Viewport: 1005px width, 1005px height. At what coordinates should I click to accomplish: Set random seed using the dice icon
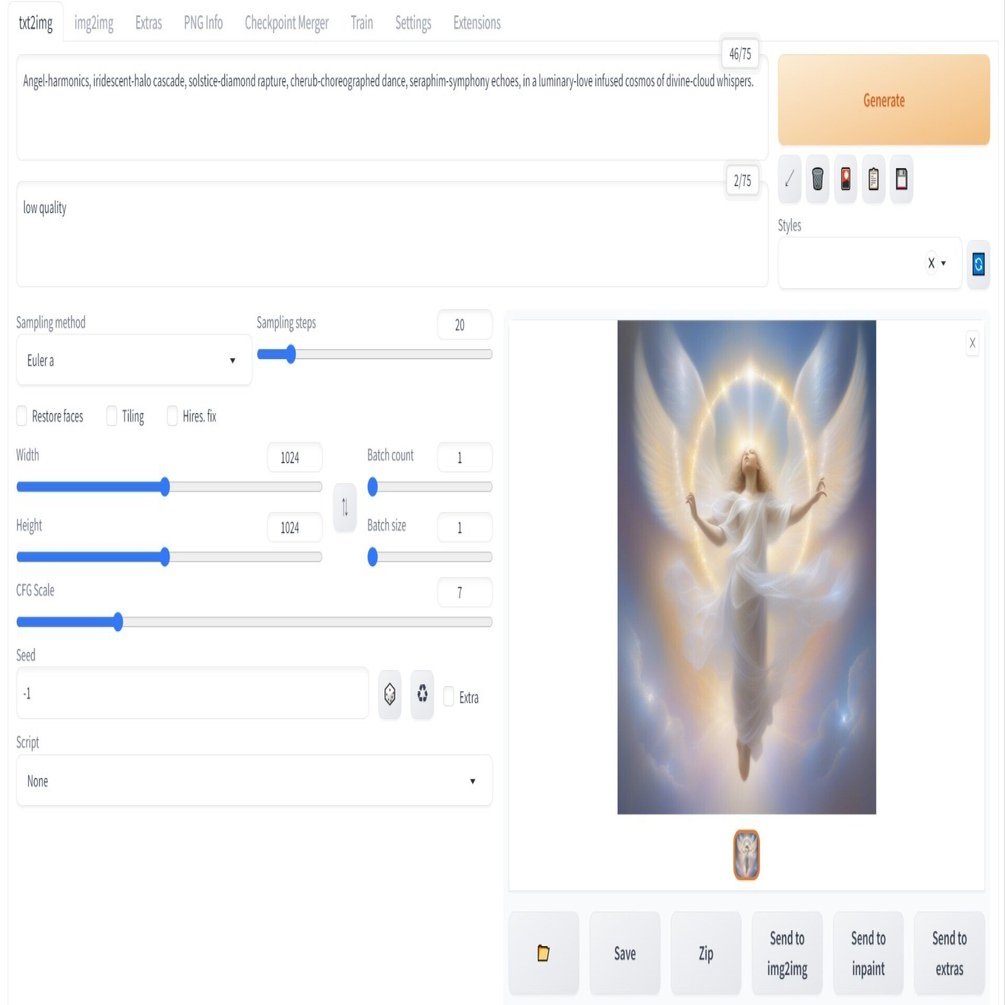(389, 693)
